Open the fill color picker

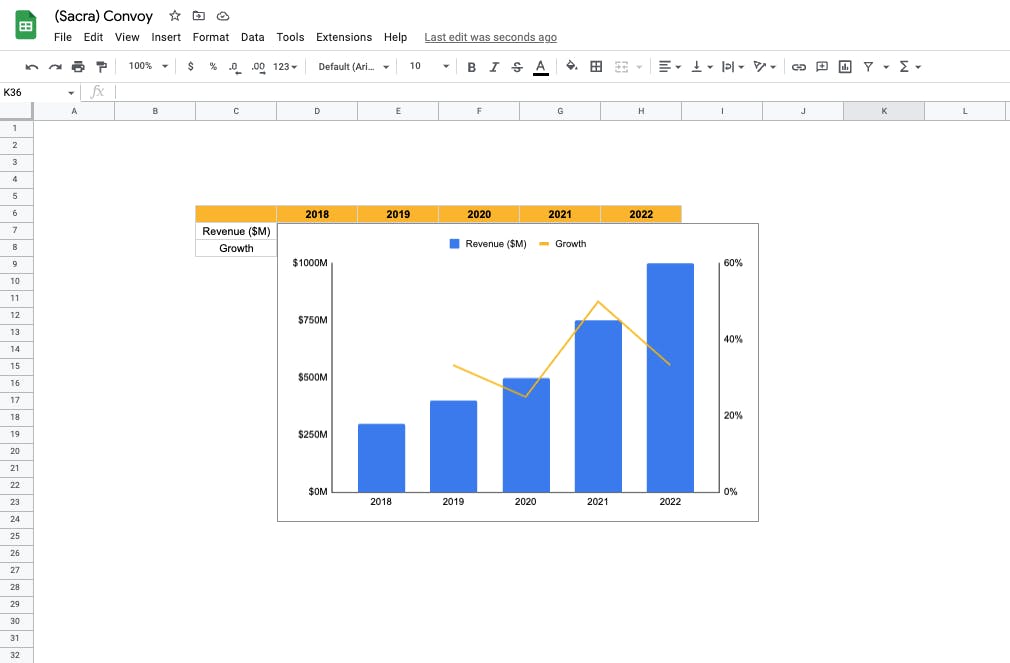571,66
